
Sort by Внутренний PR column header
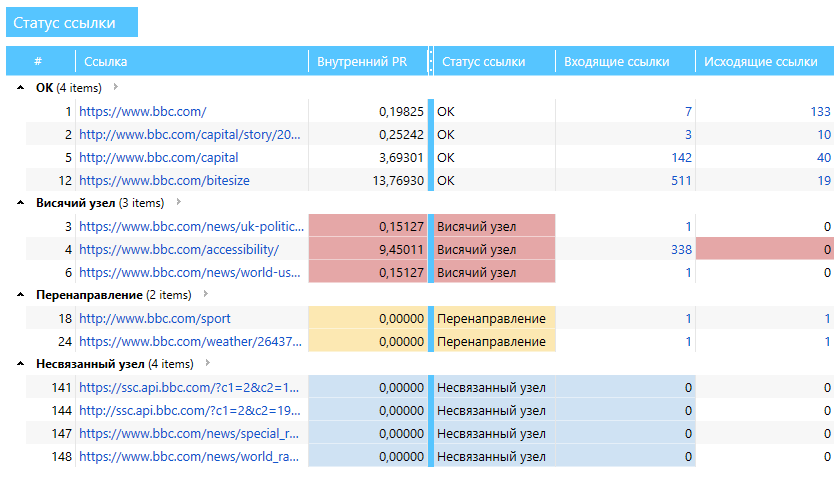tap(362, 62)
